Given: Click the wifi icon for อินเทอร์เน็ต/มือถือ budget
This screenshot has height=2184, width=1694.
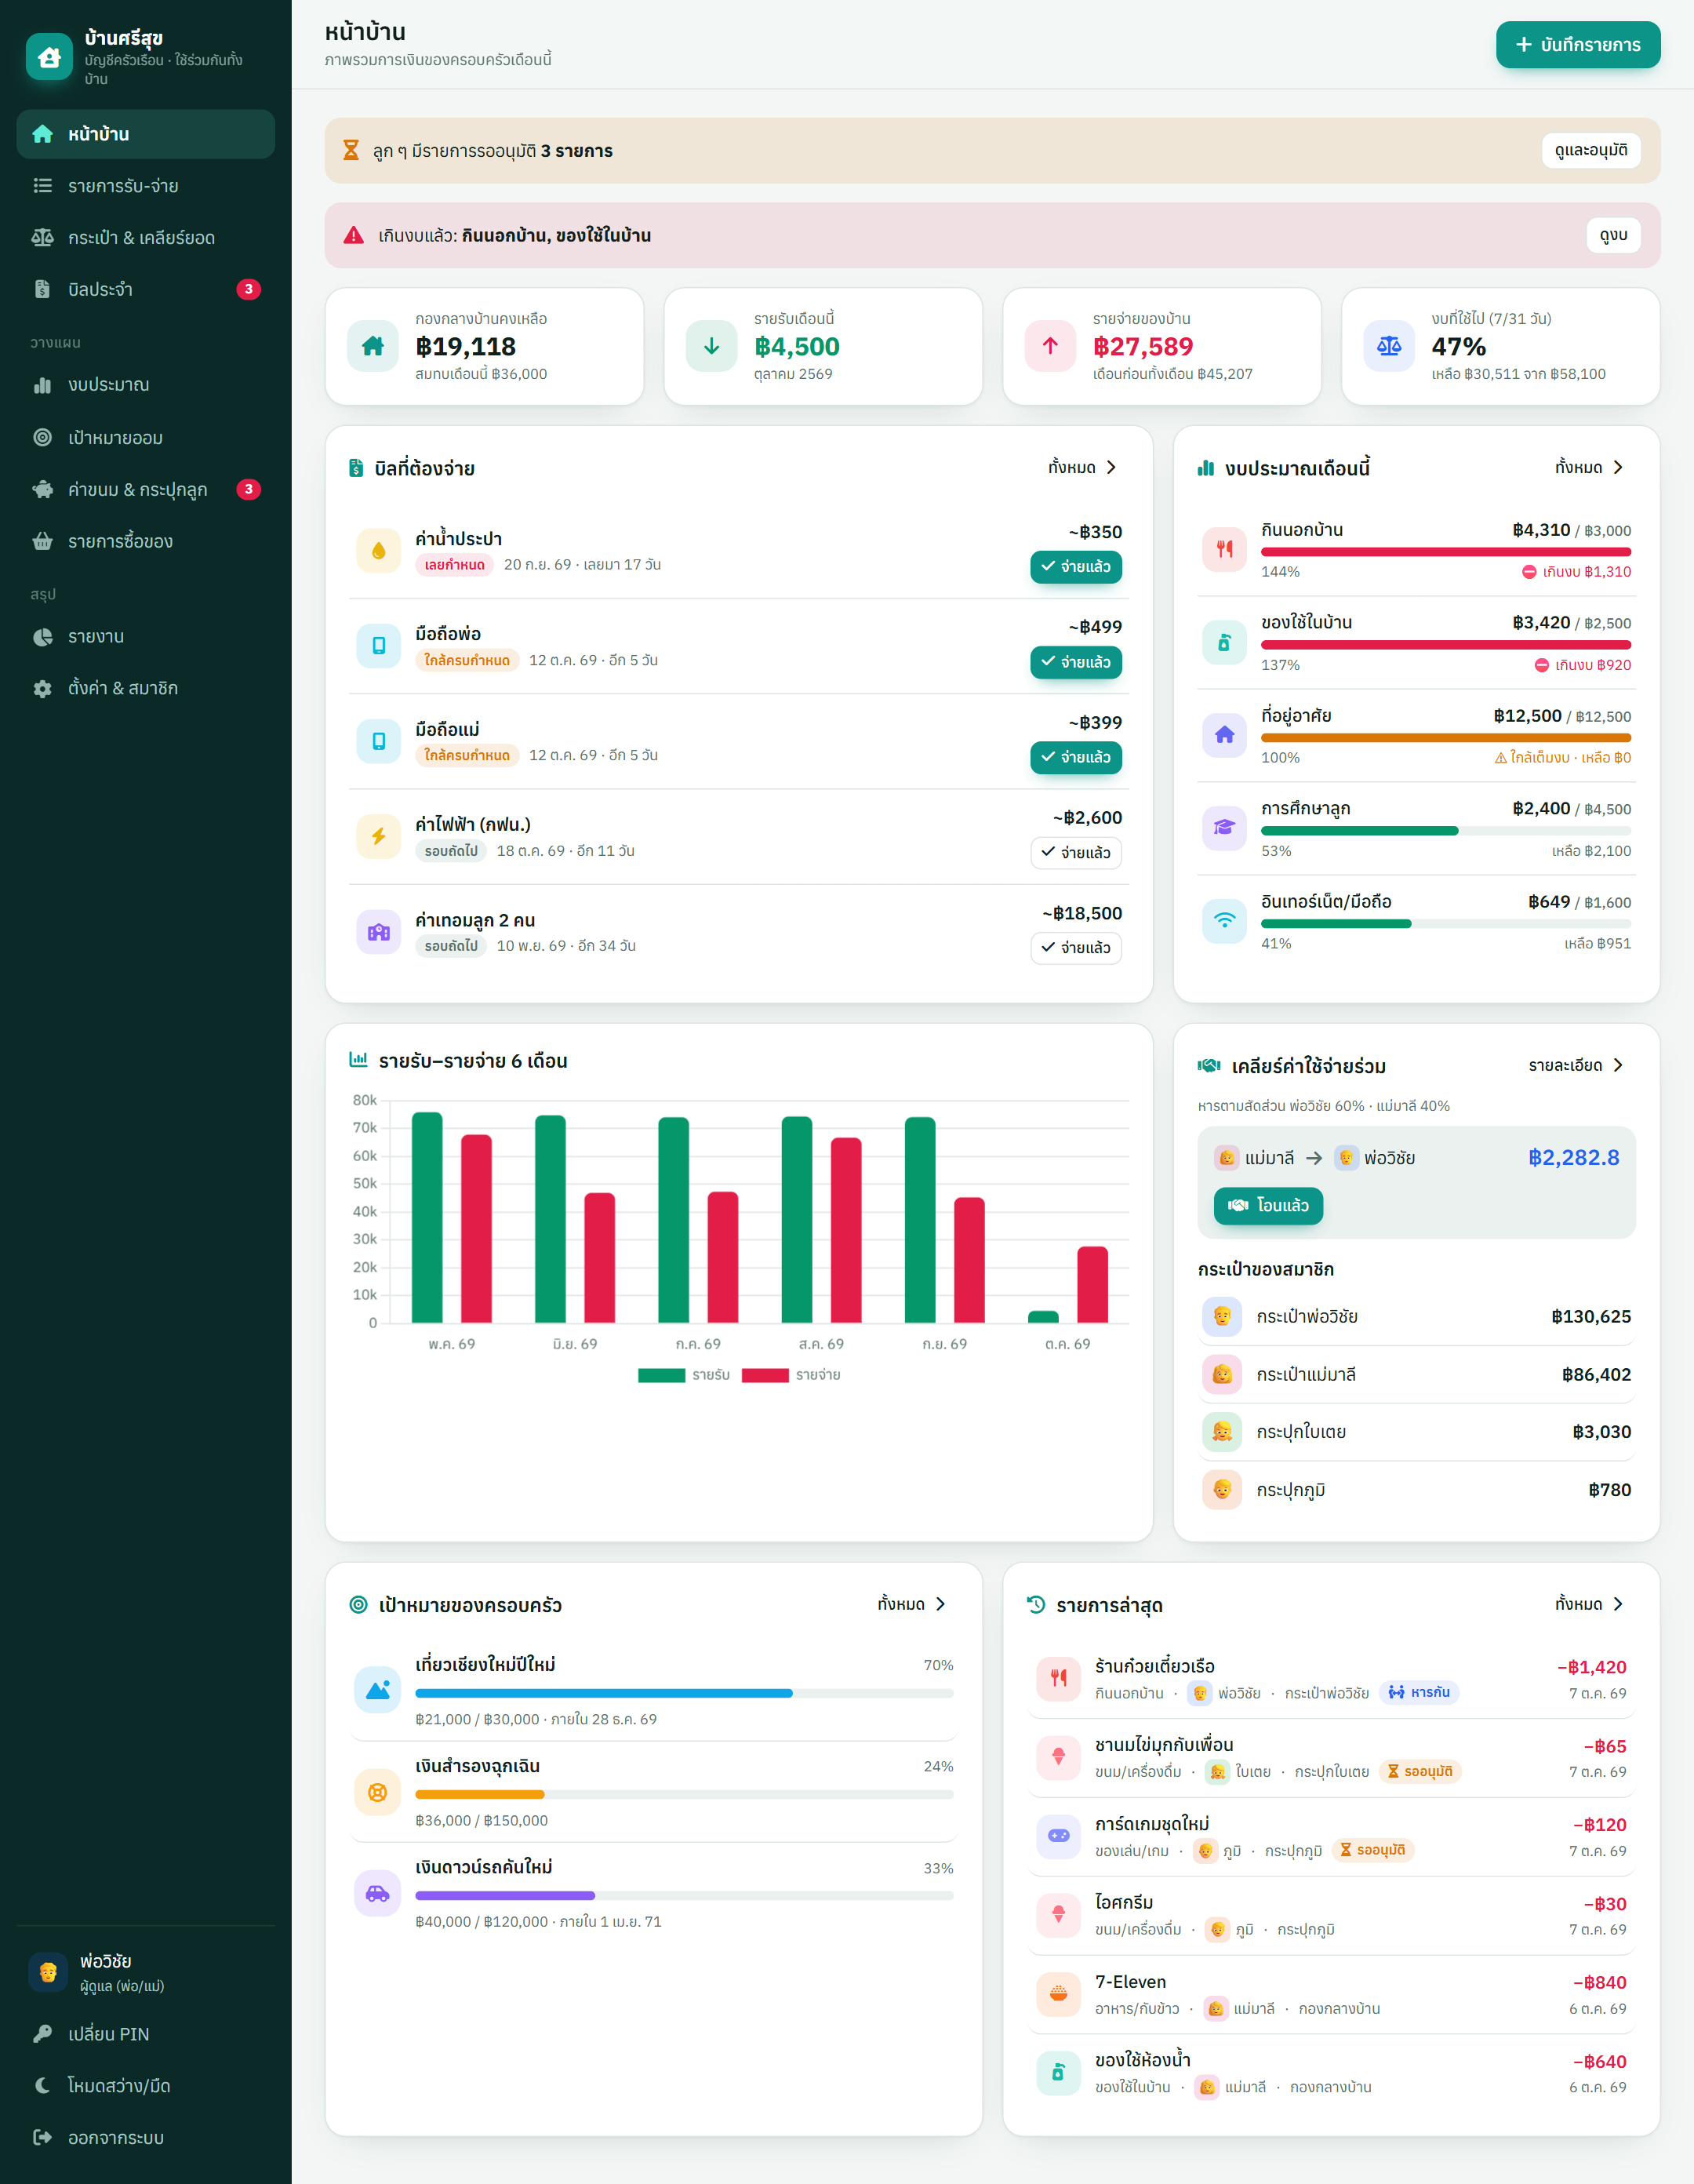Looking at the screenshot, I should click(x=1224, y=920).
